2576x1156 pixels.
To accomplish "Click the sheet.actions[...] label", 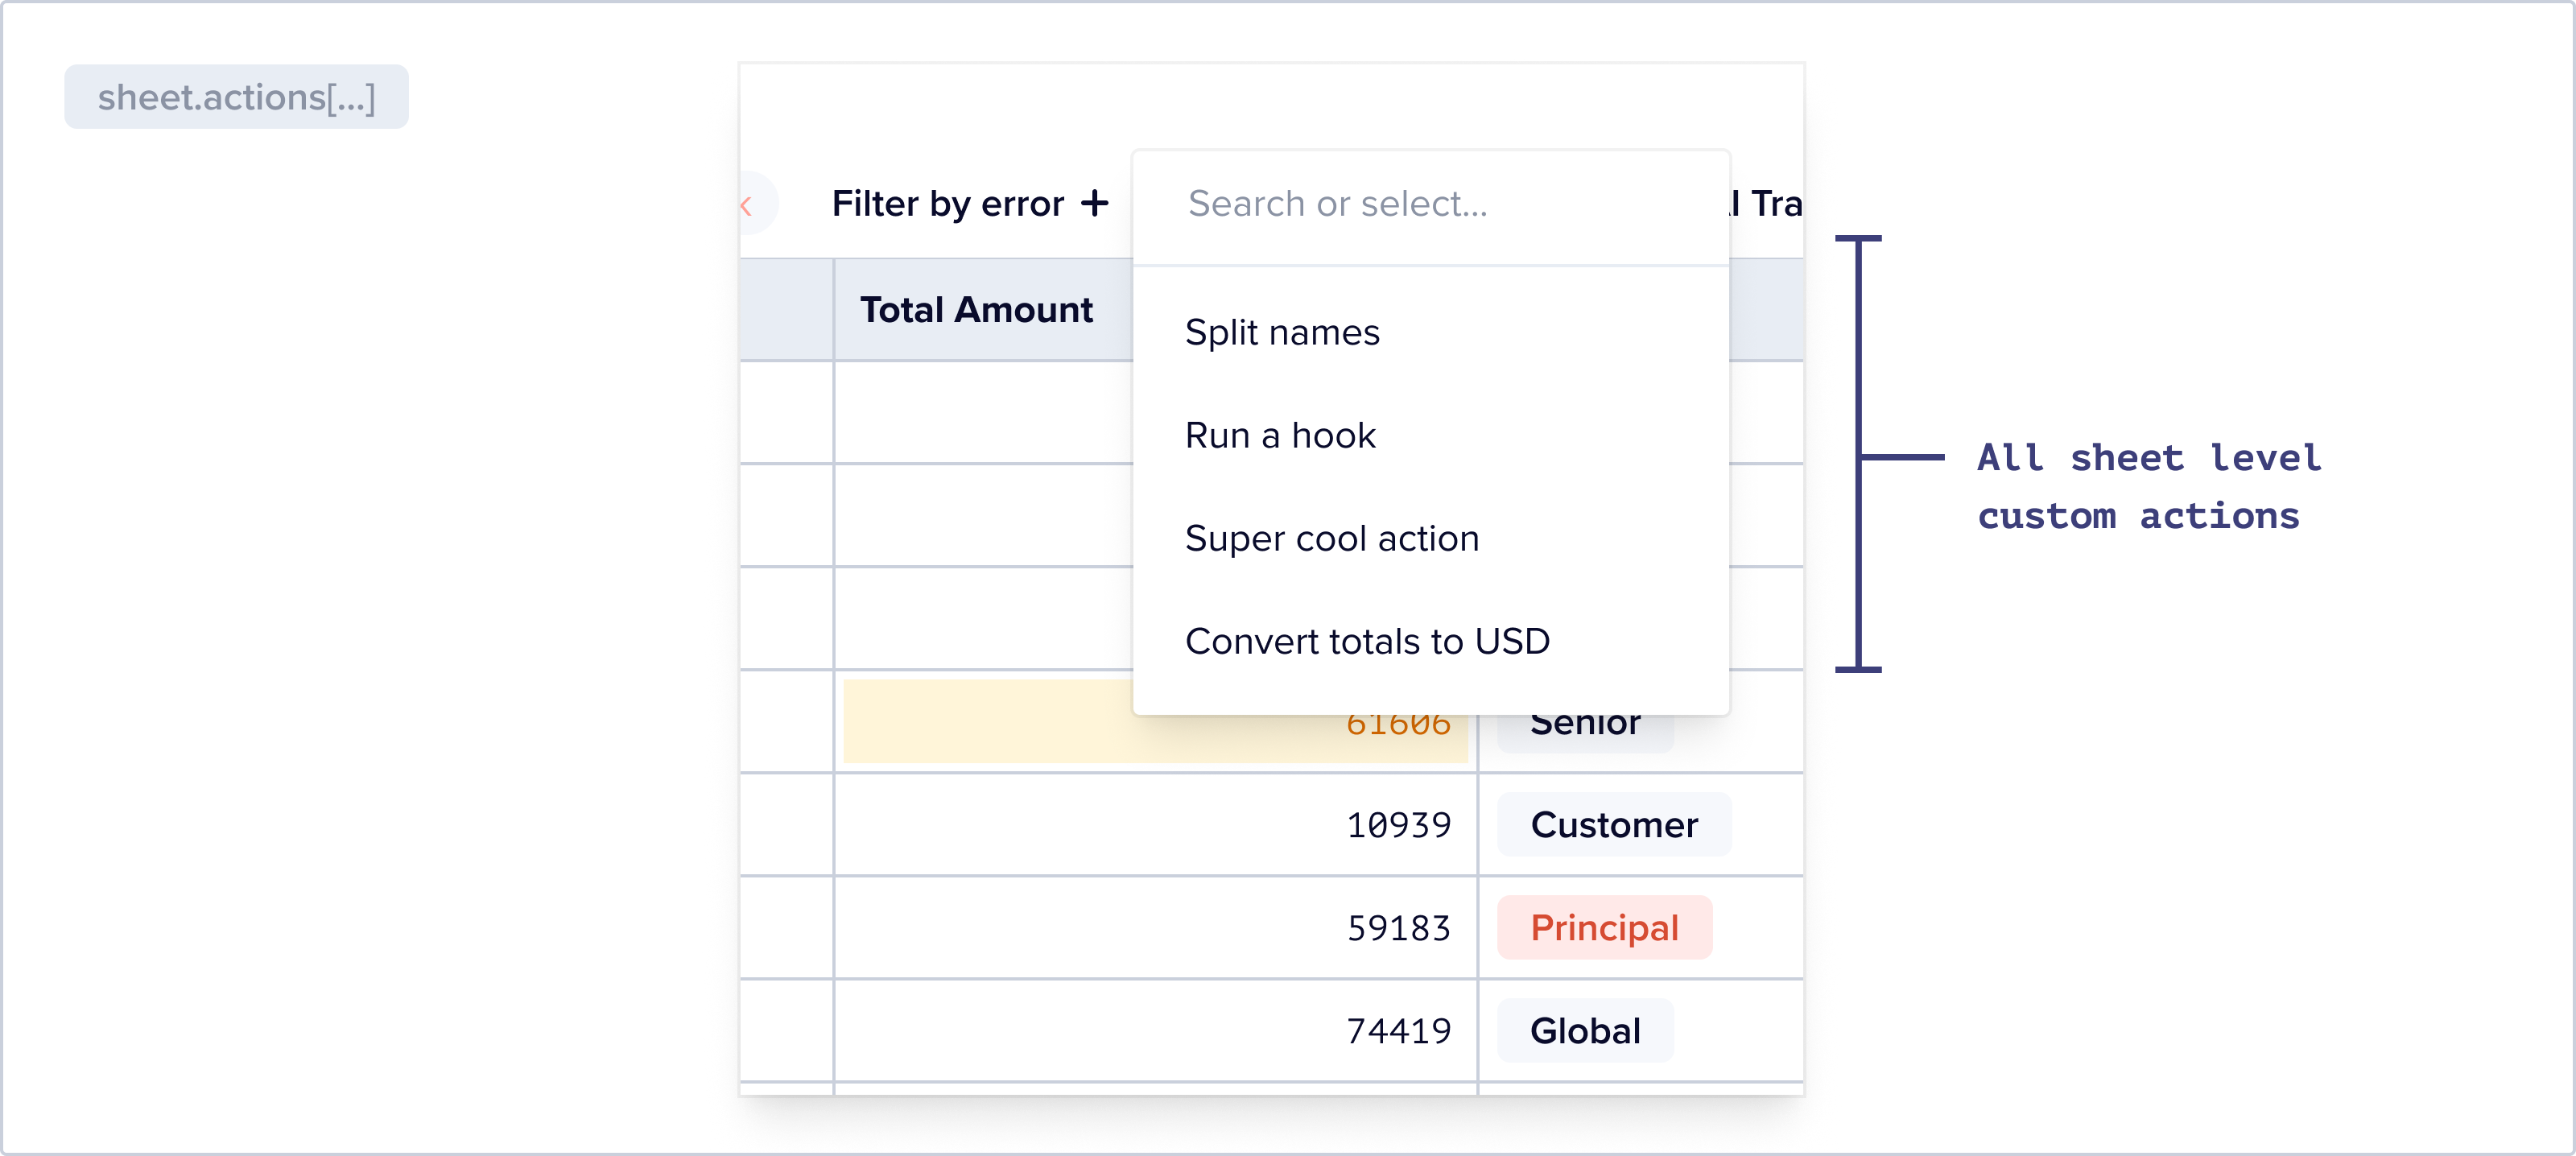I will point(236,97).
